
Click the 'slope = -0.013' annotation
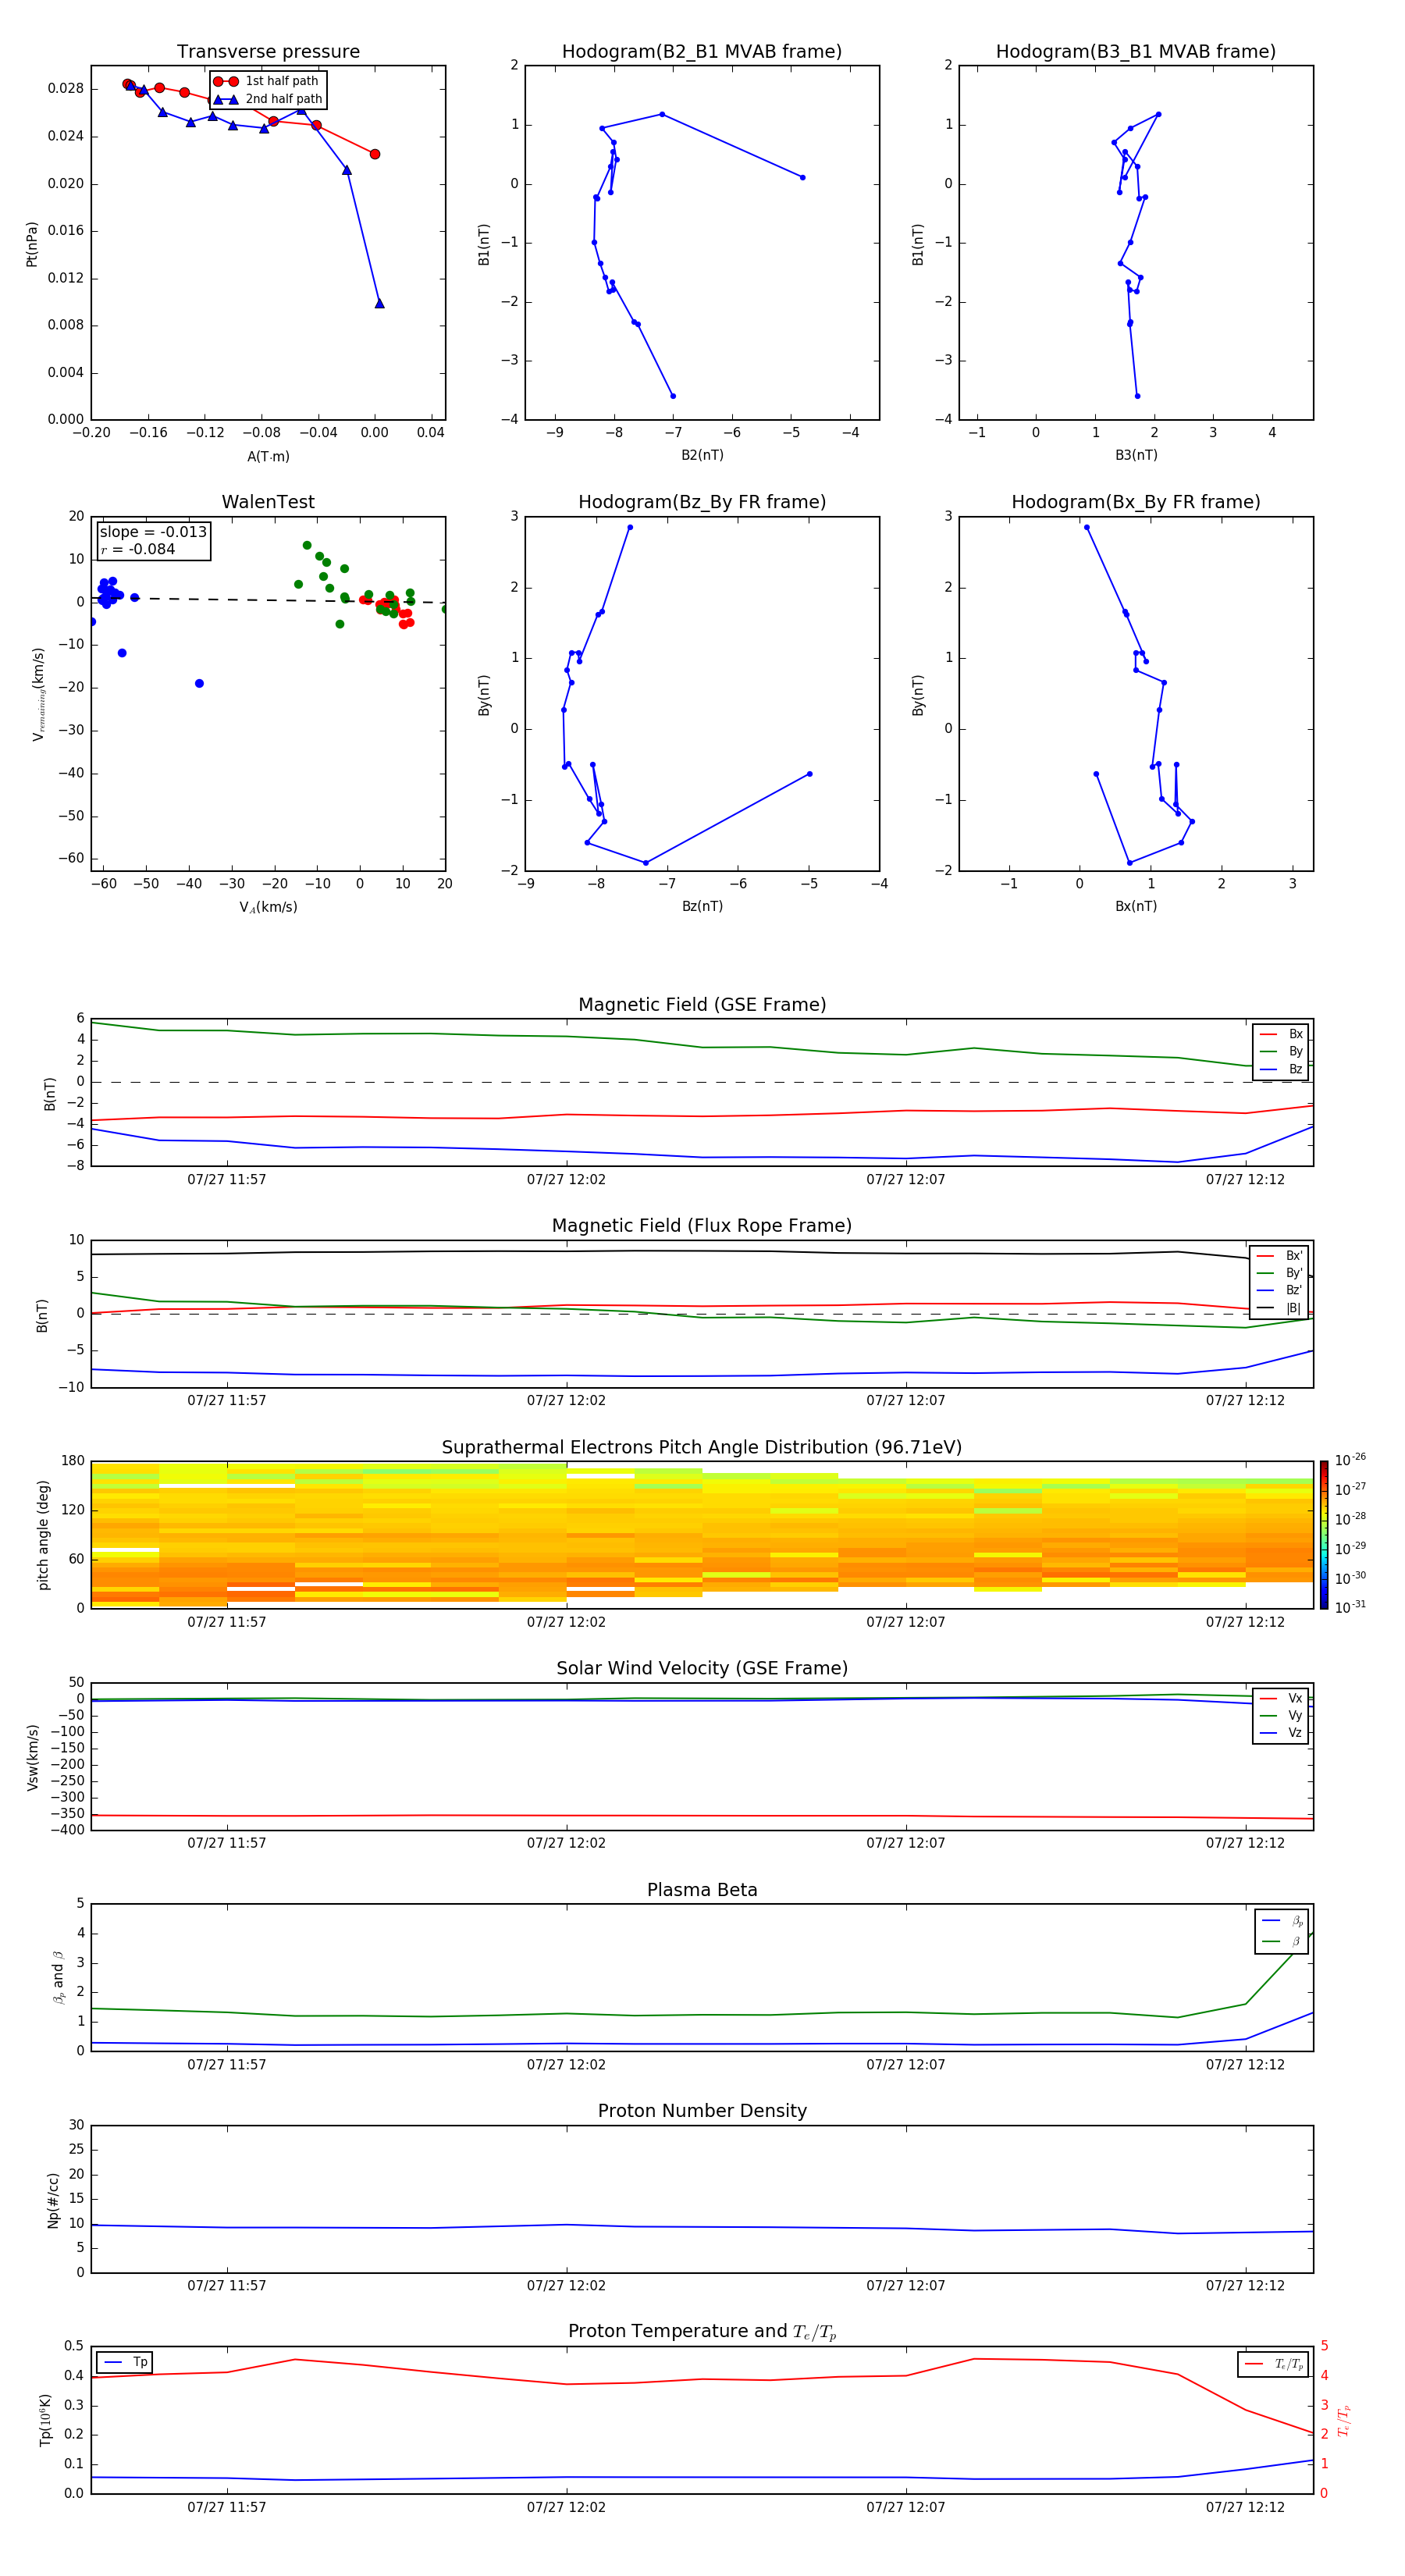tap(153, 532)
